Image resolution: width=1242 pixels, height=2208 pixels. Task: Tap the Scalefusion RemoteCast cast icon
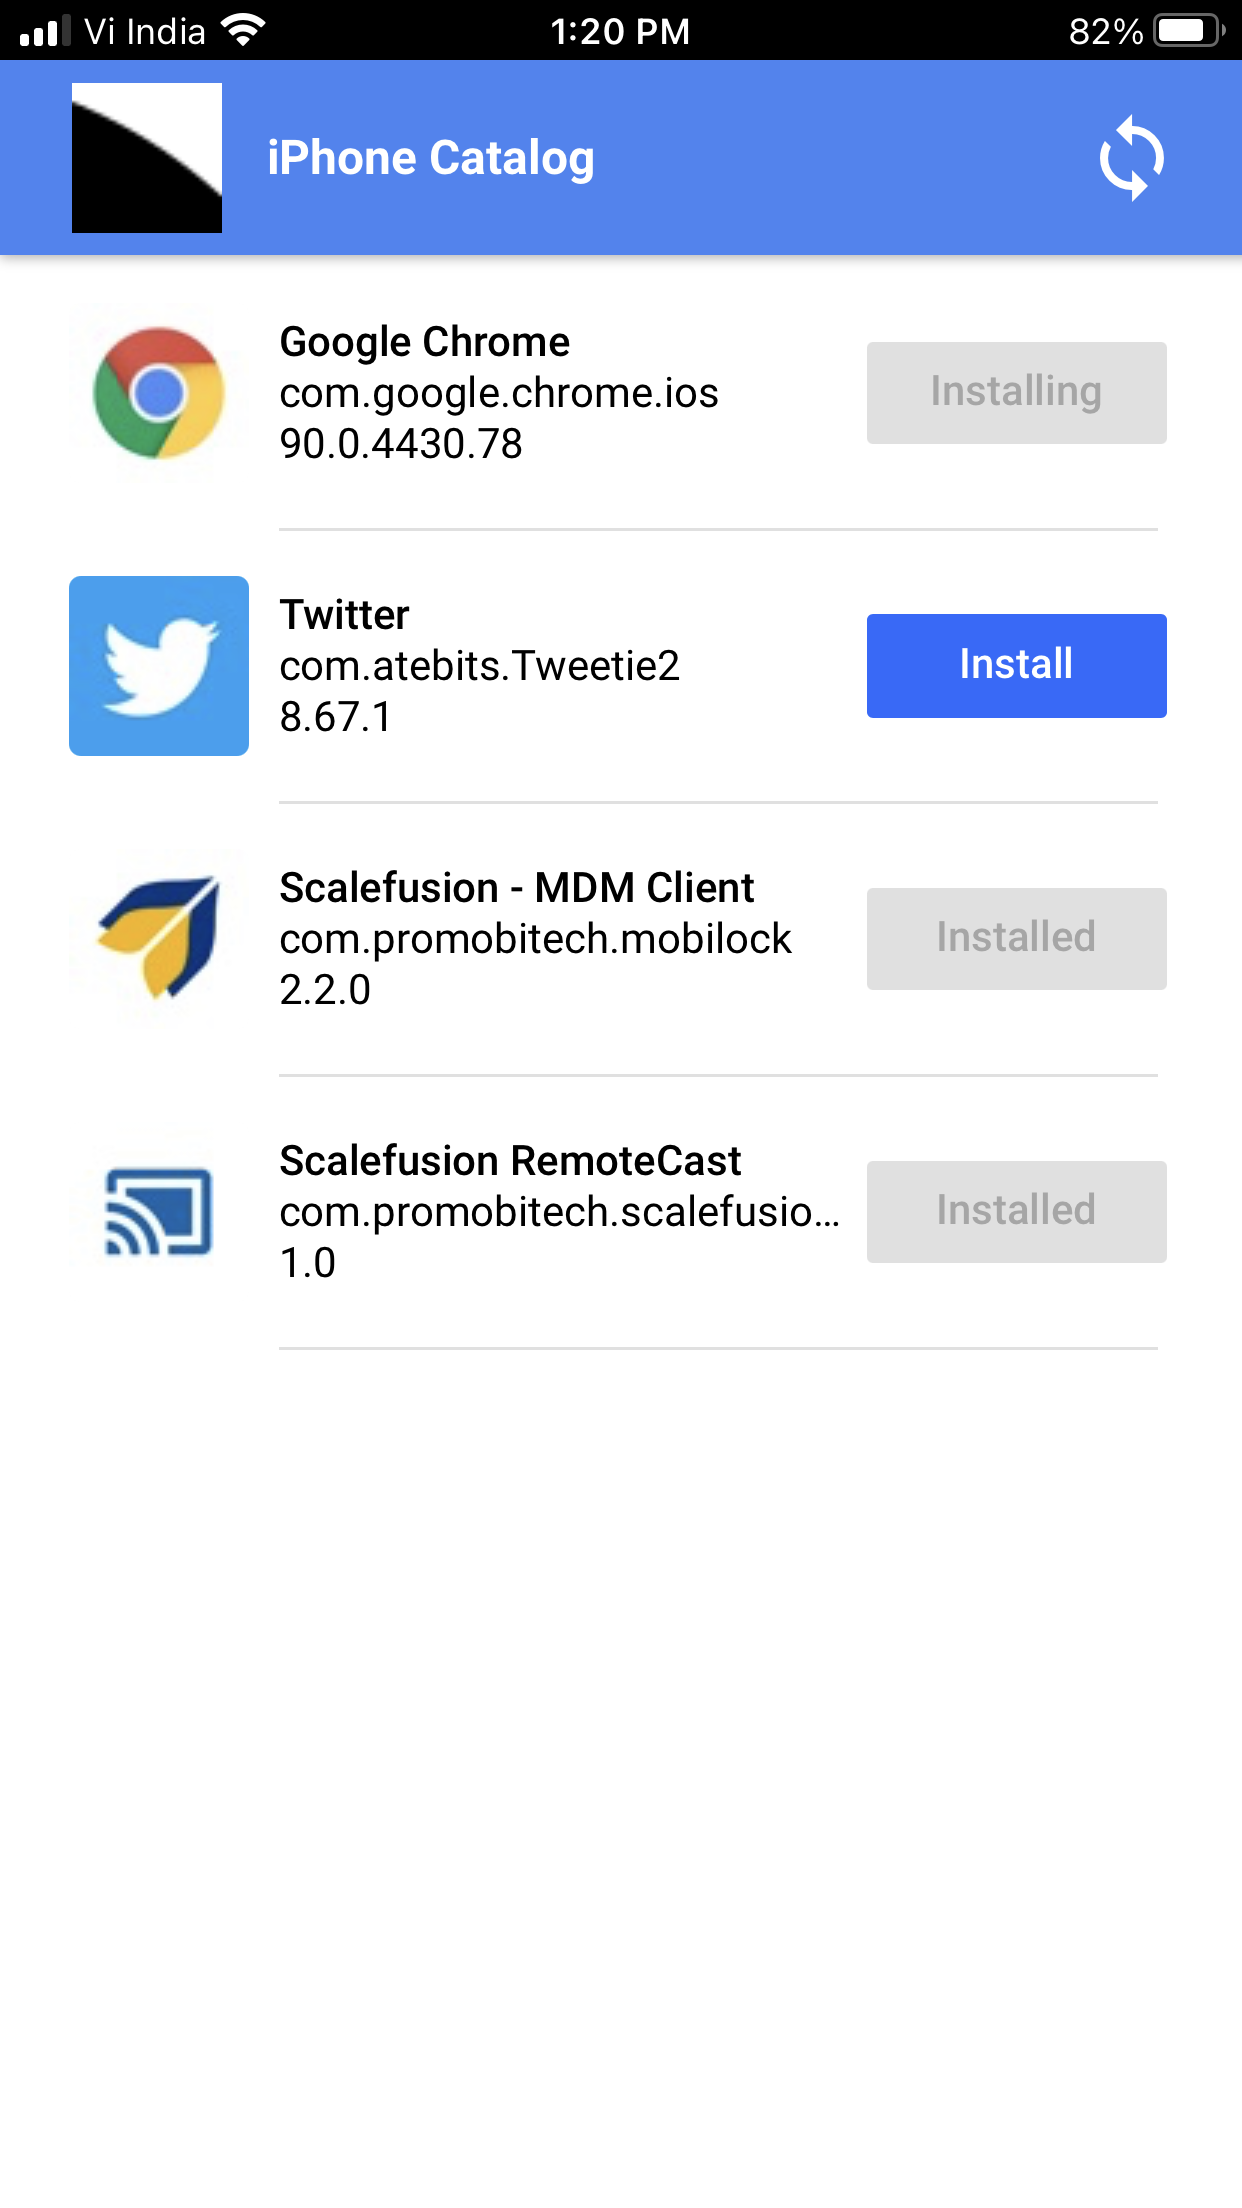coord(159,1212)
